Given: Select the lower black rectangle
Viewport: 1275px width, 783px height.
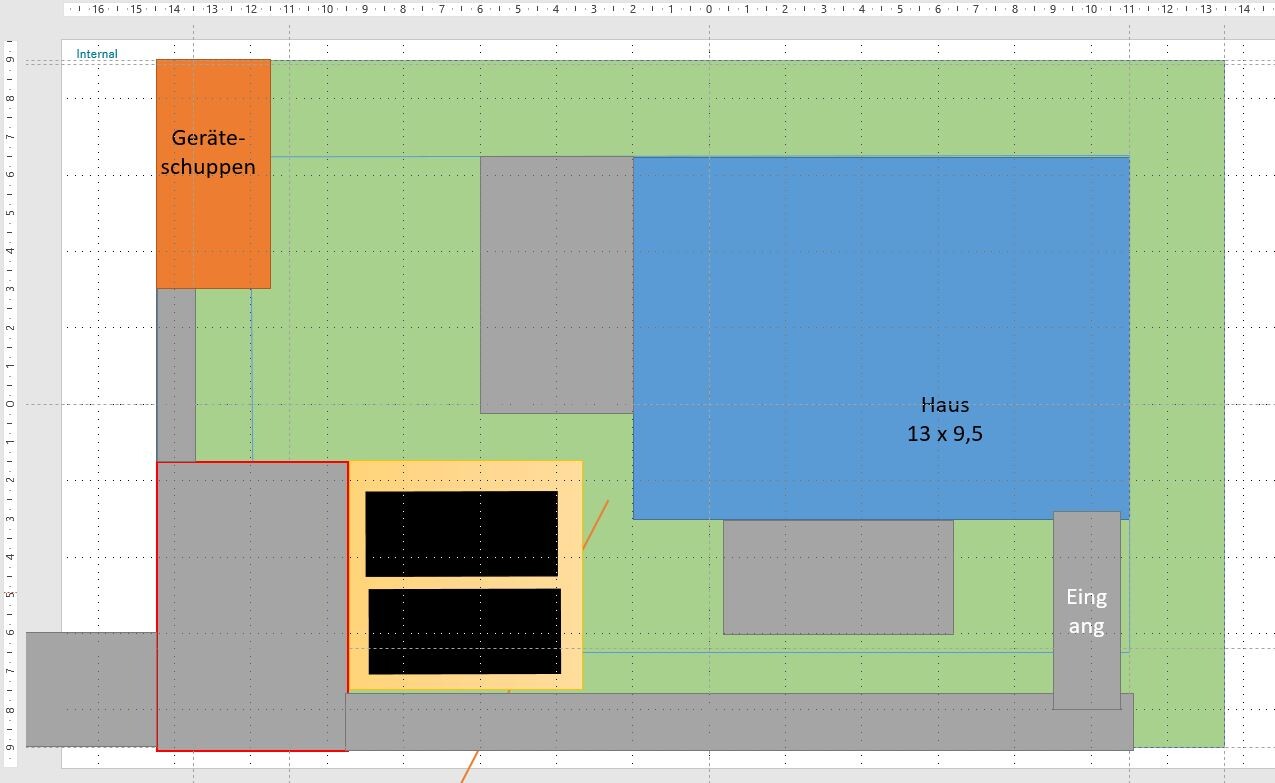Looking at the screenshot, I should (464, 631).
